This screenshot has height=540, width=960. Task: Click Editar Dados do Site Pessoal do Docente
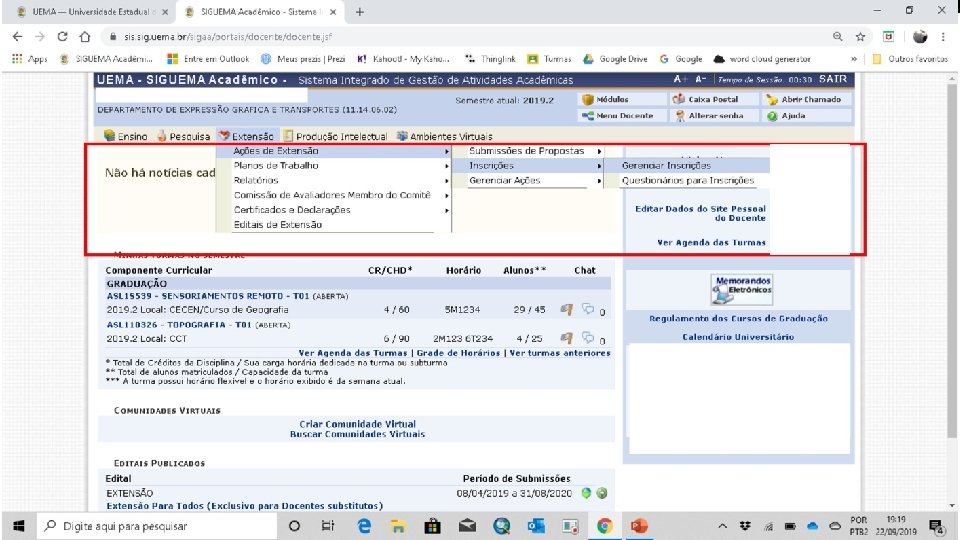[700, 213]
